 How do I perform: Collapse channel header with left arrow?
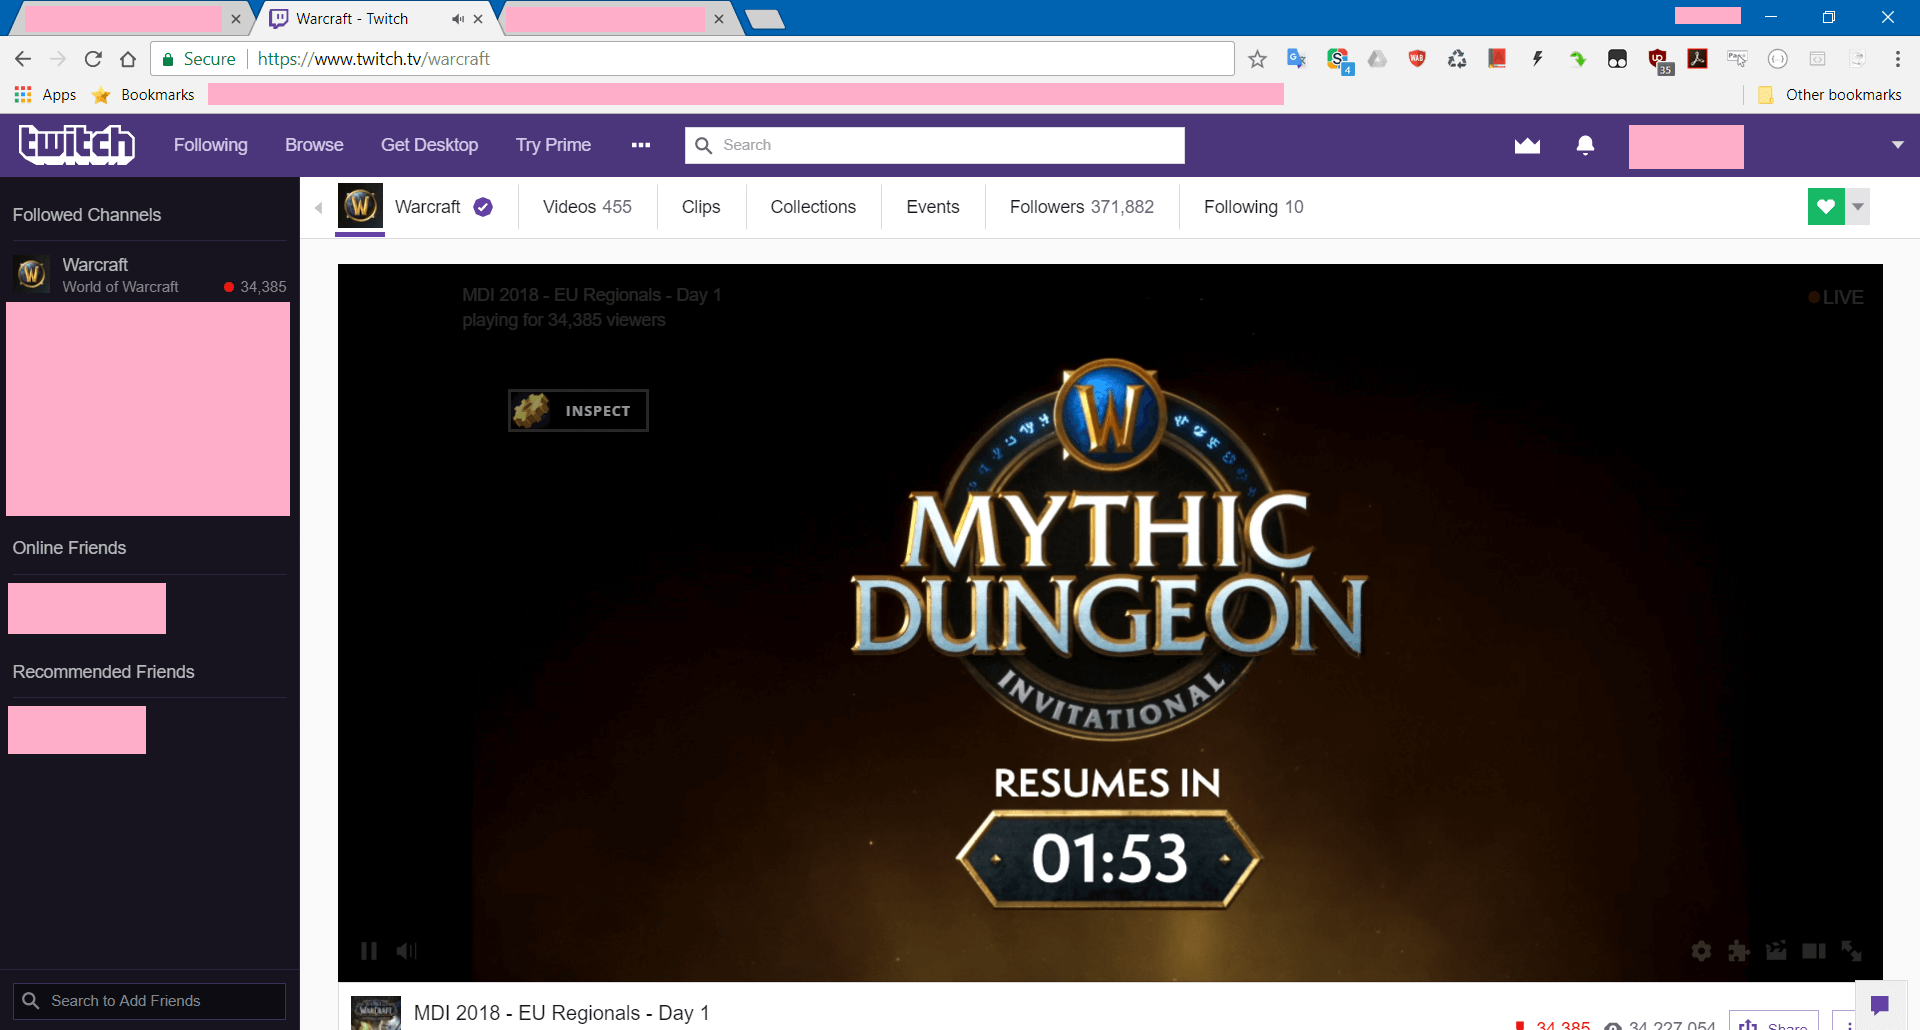[x=318, y=208]
